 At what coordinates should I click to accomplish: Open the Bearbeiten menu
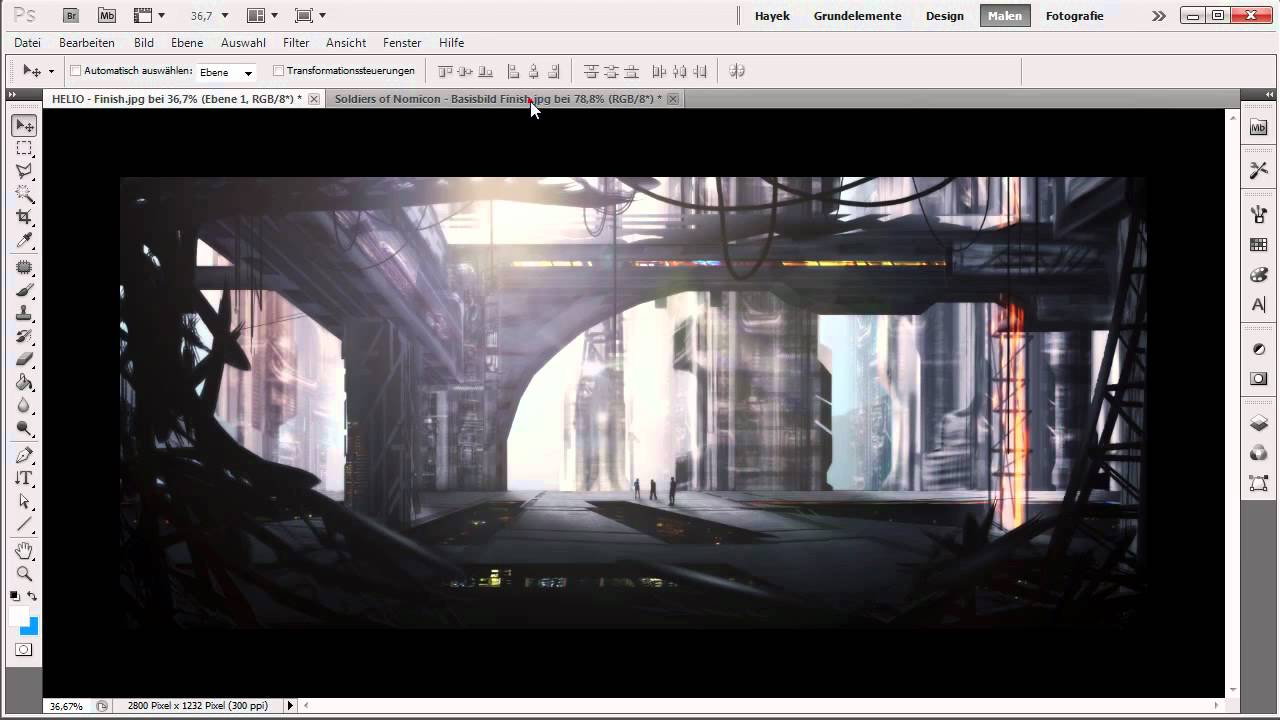pyautogui.click(x=87, y=43)
